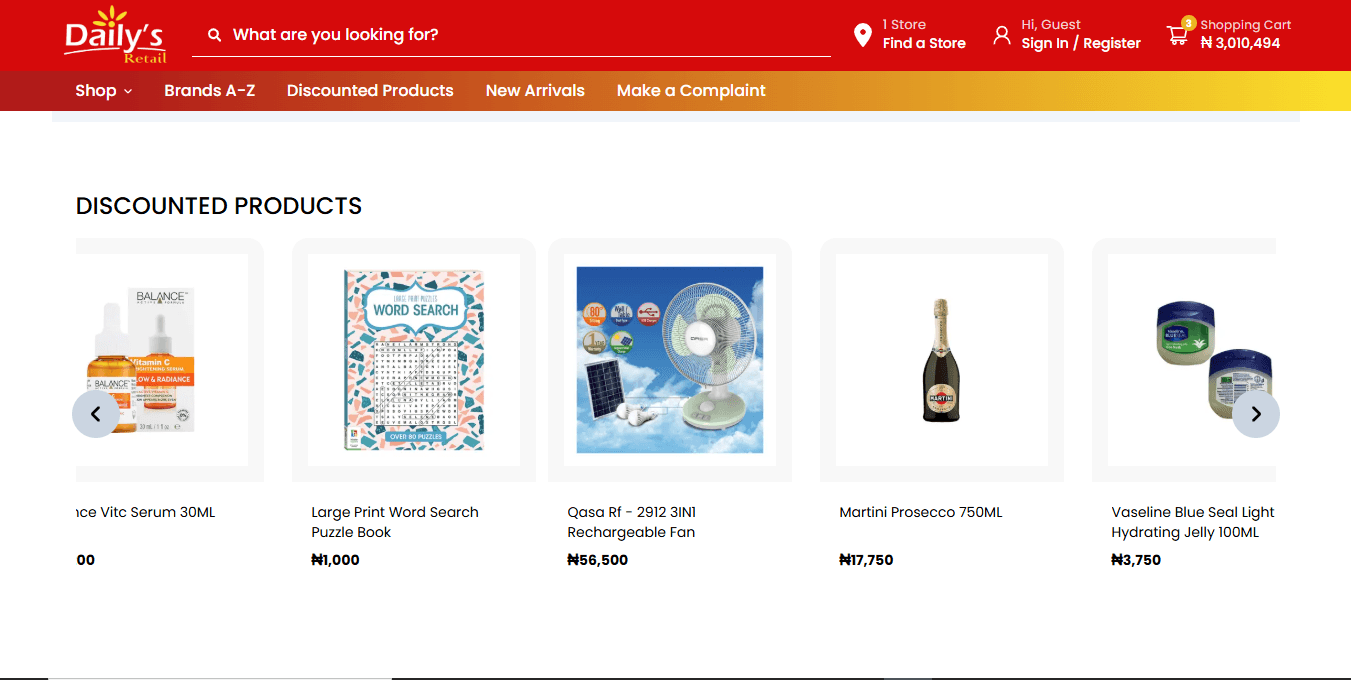1351x680 pixels.
Task: Click the cart item count badge
Action: pos(1189,22)
